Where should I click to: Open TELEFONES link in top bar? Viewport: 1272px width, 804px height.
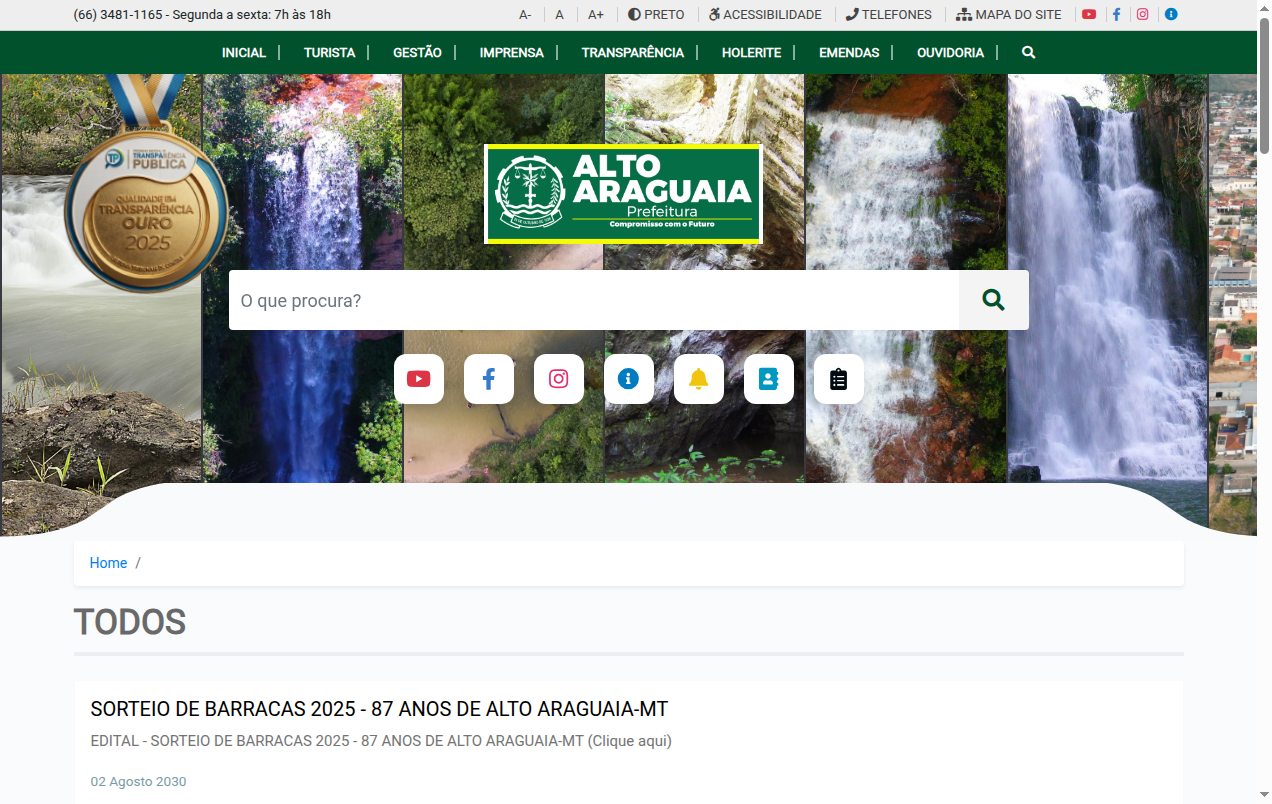point(889,15)
